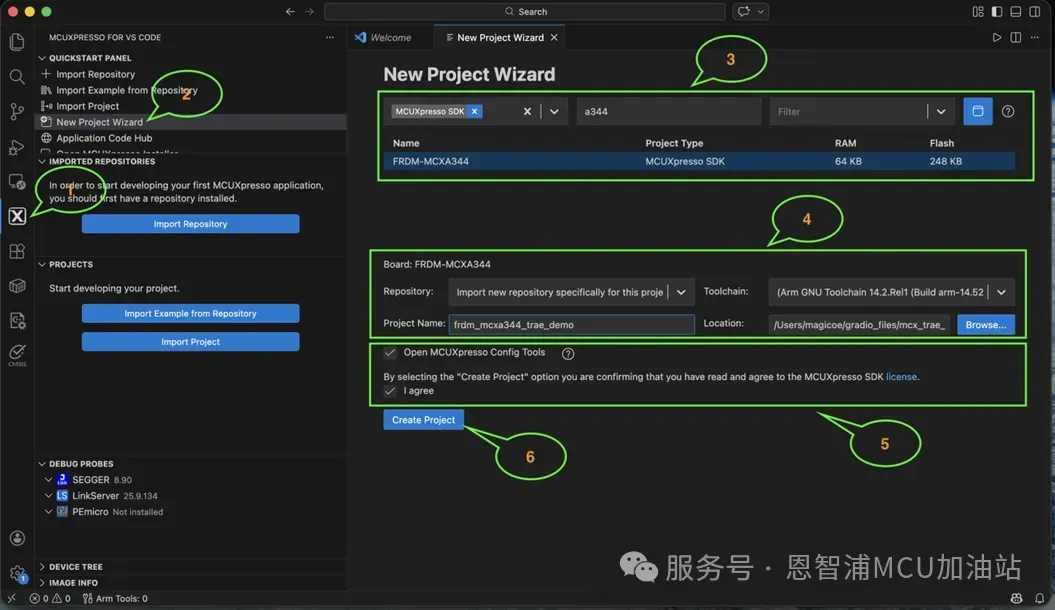The width and height of the screenshot is (1055, 610).
Task: Open the editor more actions ellipsis
Action: 1034,37
